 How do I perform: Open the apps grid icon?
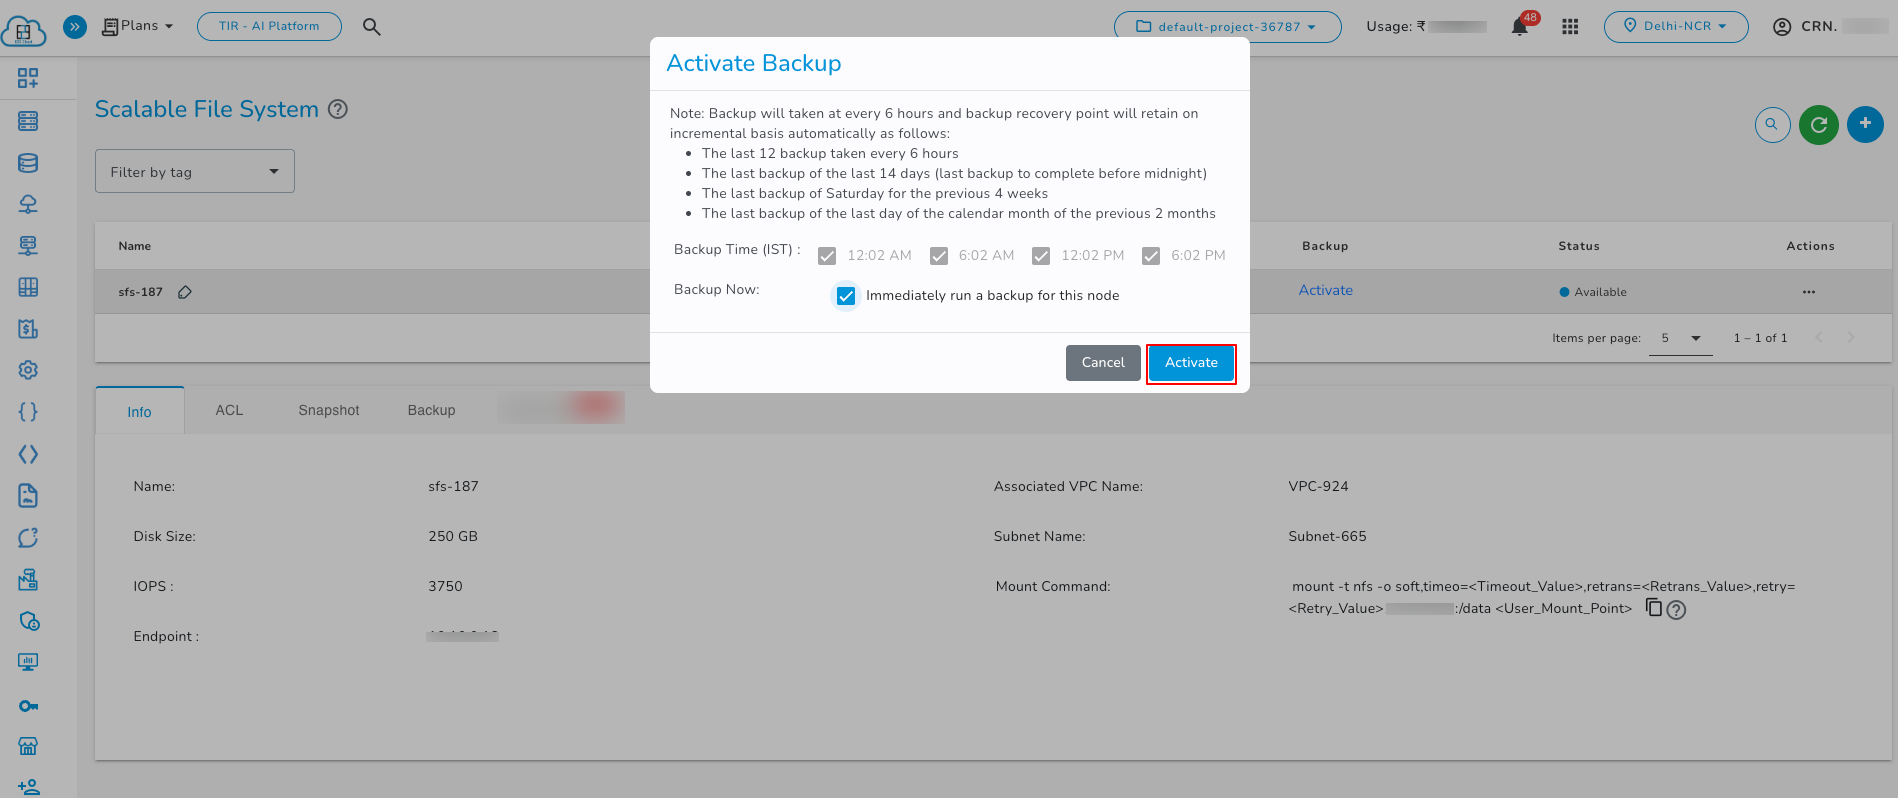(x=1570, y=27)
